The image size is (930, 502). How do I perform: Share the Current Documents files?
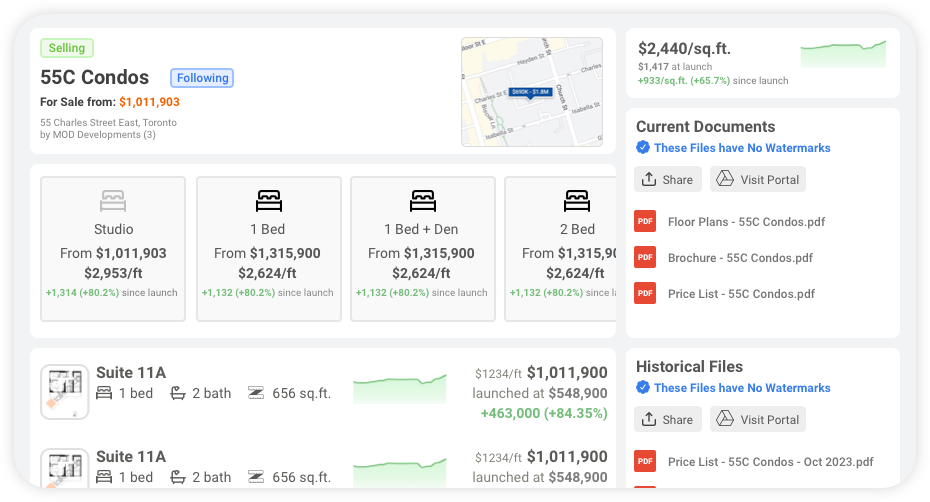click(667, 180)
